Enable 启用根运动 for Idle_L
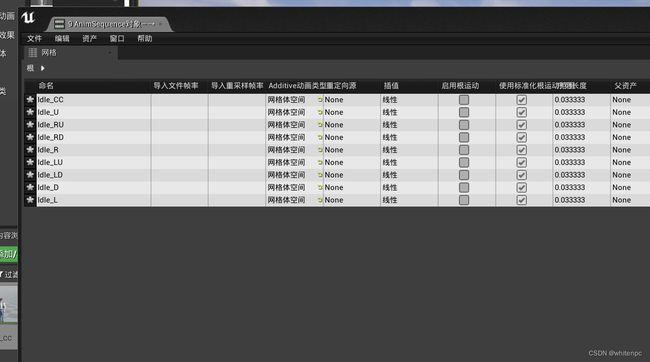650x362 pixels. (464, 200)
